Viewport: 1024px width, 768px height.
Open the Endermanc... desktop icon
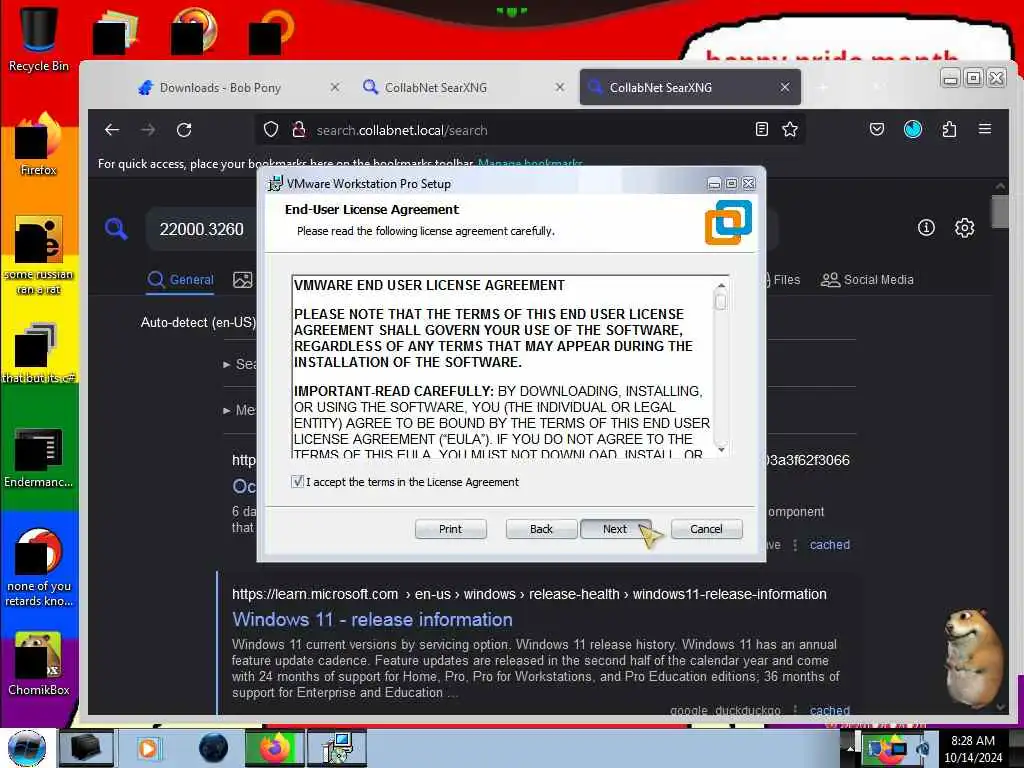coord(39,457)
